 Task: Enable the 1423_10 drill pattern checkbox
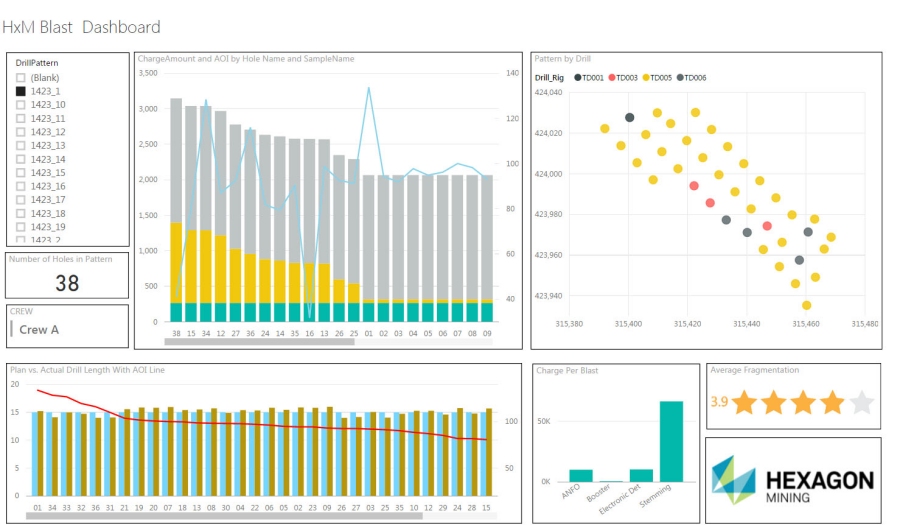(21, 105)
